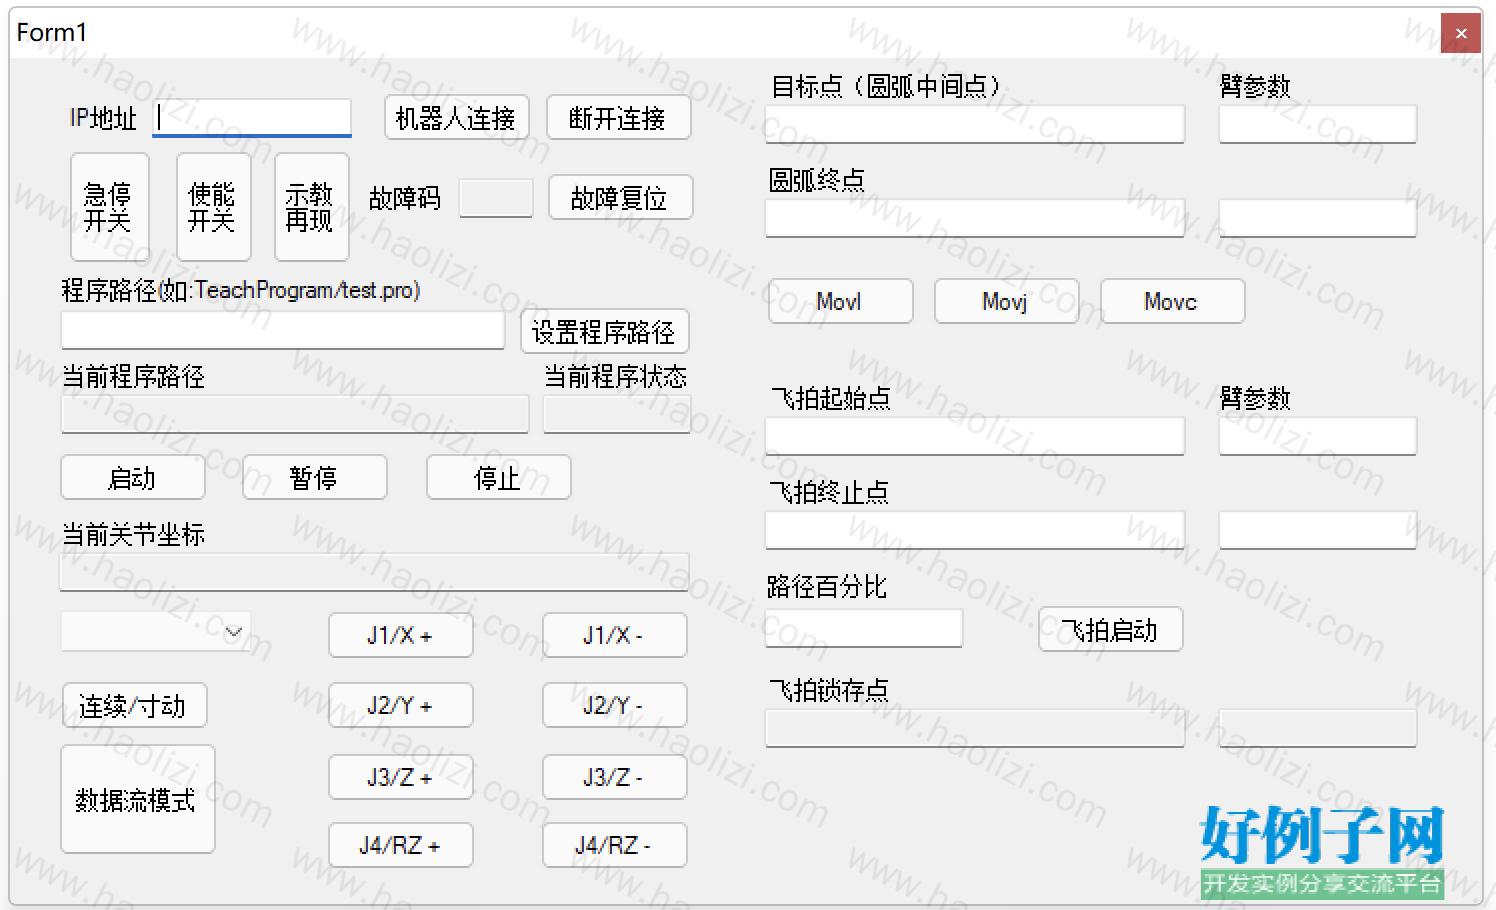1496x910 pixels.
Task: Toggle the 示教再现 button
Action: [x=311, y=207]
